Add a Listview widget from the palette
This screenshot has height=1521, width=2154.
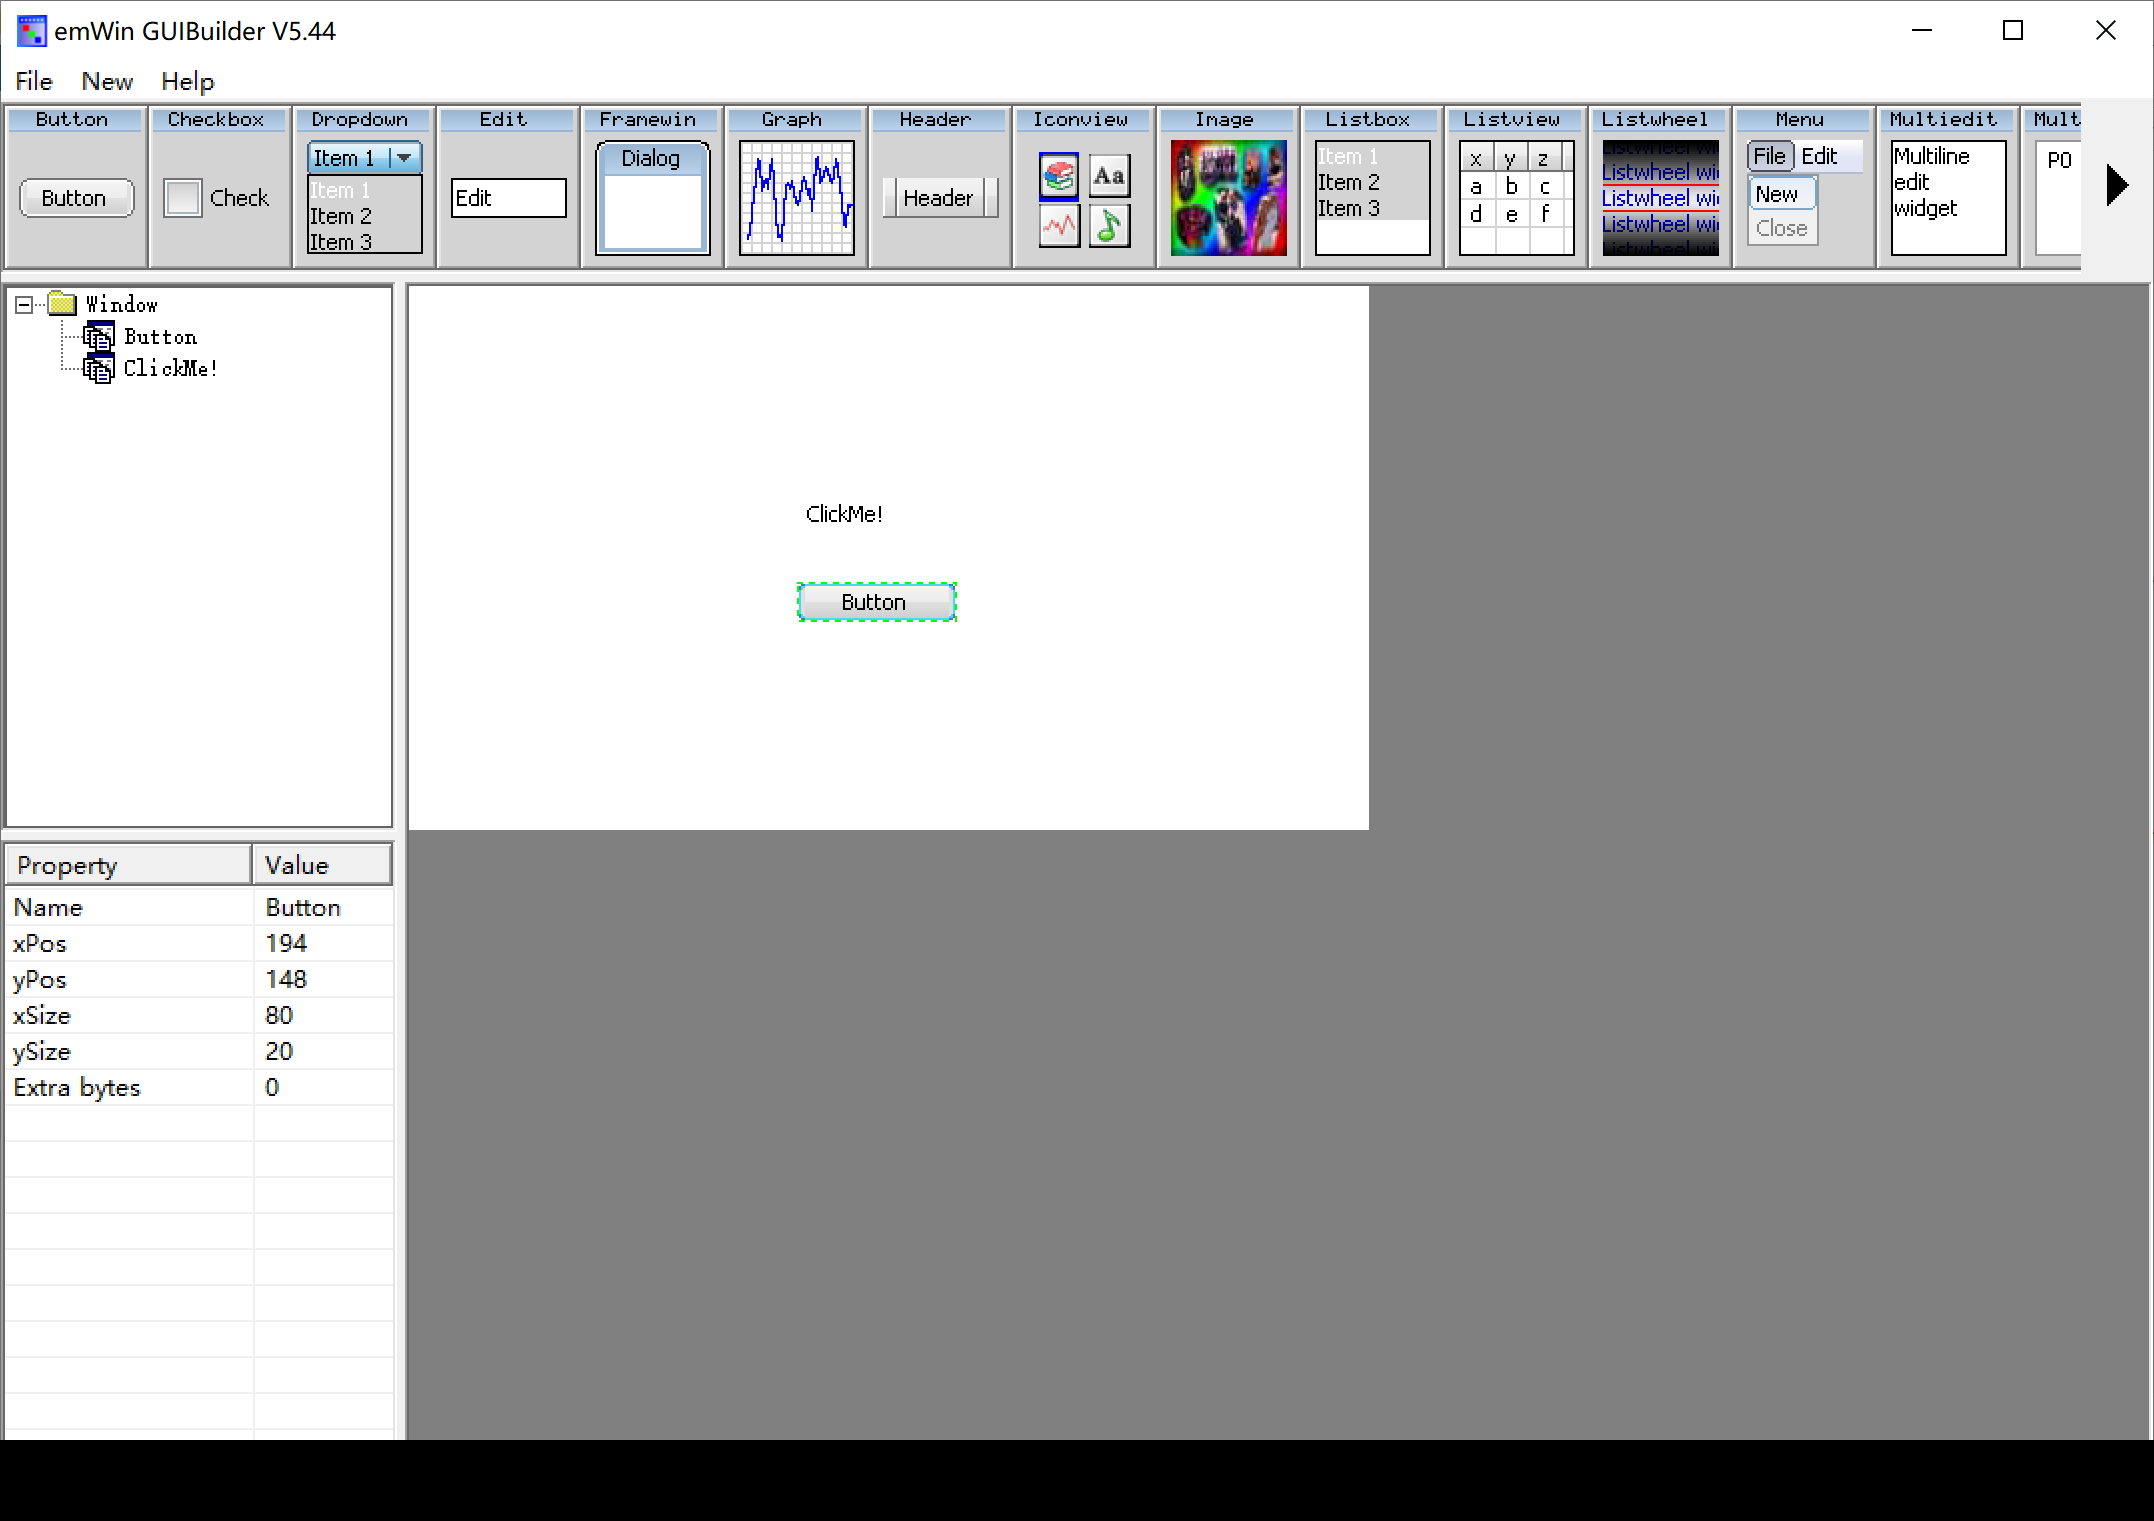tap(1516, 197)
